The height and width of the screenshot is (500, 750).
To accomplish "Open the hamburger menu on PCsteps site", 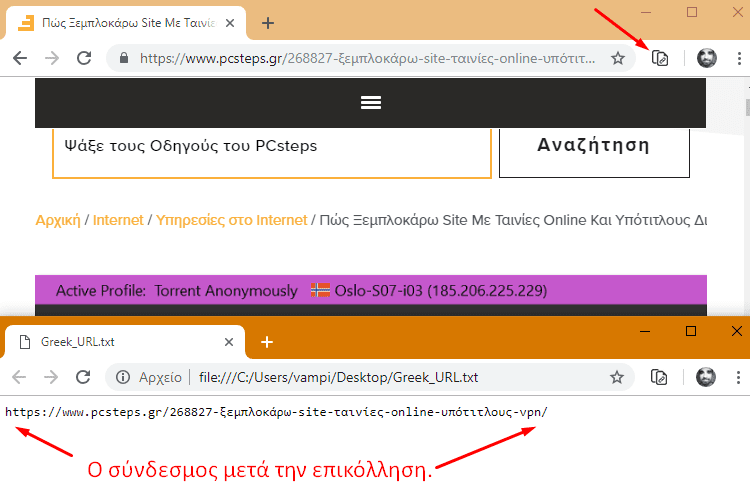I will click(x=371, y=102).
